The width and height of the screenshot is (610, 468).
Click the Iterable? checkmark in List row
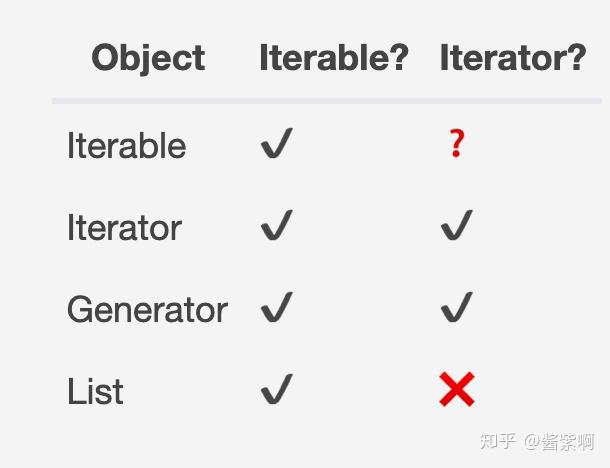coord(277,389)
